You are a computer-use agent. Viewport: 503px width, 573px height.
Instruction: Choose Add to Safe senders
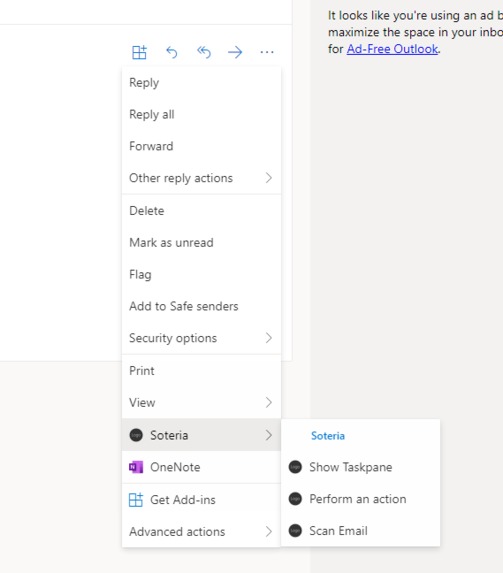201,306
